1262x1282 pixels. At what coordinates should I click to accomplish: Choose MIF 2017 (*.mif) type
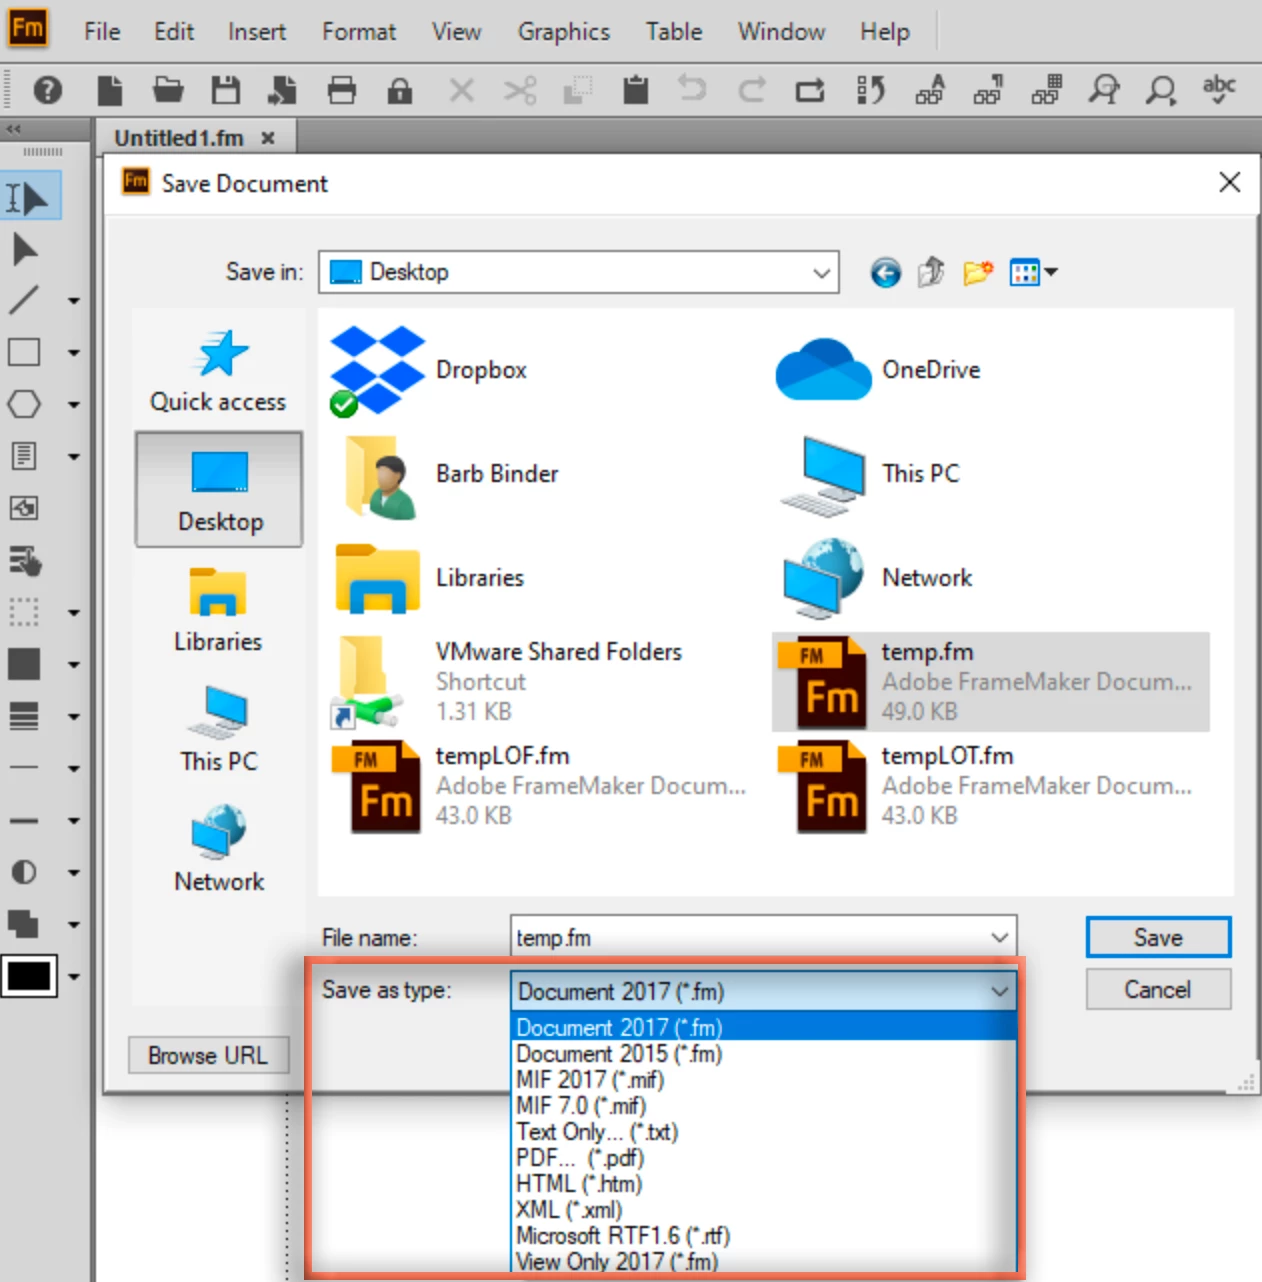[764, 1079]
